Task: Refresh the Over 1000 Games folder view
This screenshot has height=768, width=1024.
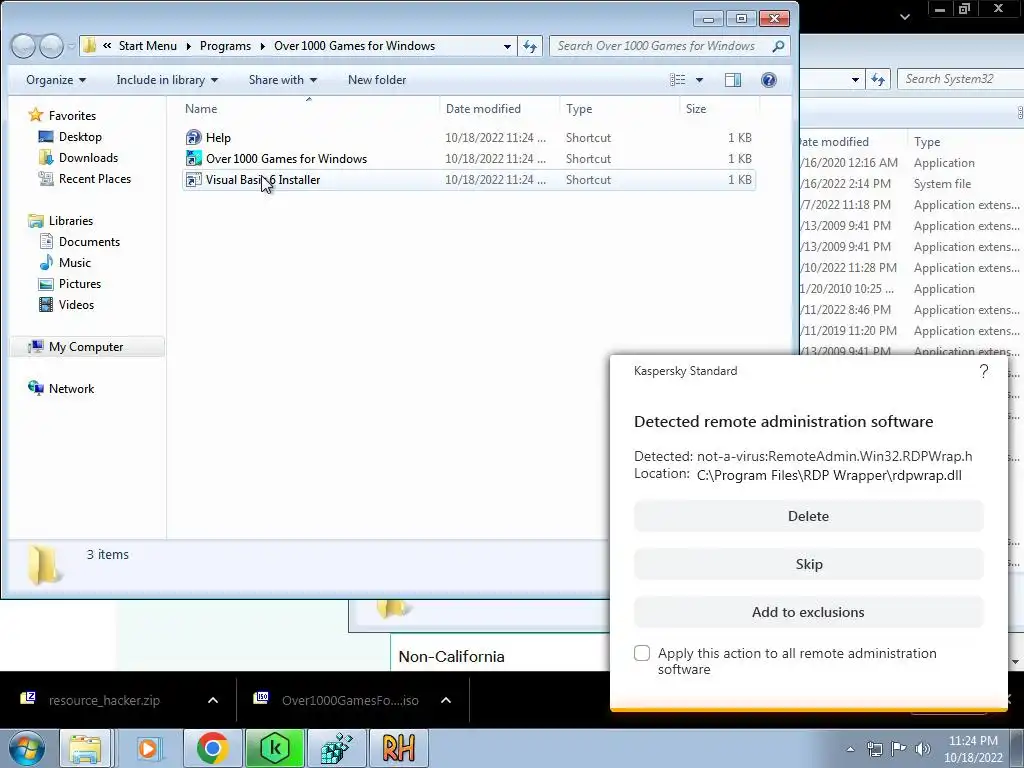Action: pyautogui.click(x=530, y=46)
